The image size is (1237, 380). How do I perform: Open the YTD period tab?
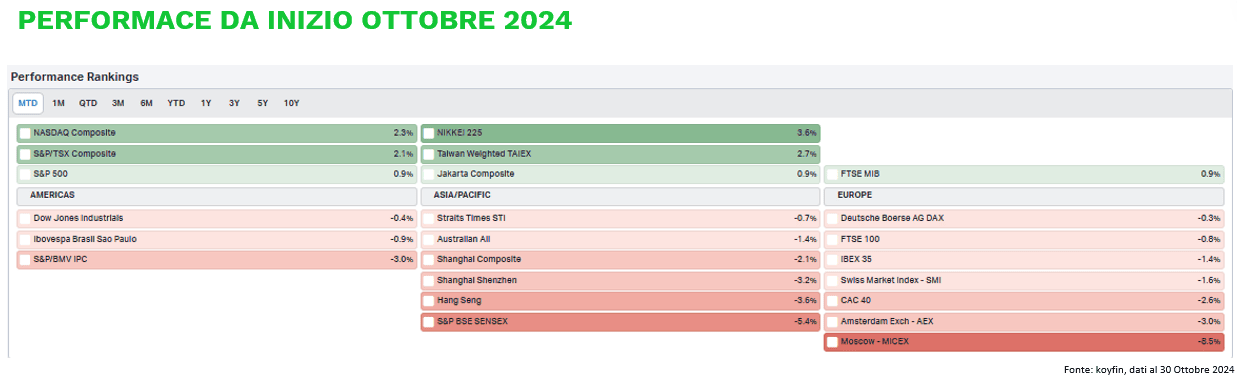coord(176,103)
